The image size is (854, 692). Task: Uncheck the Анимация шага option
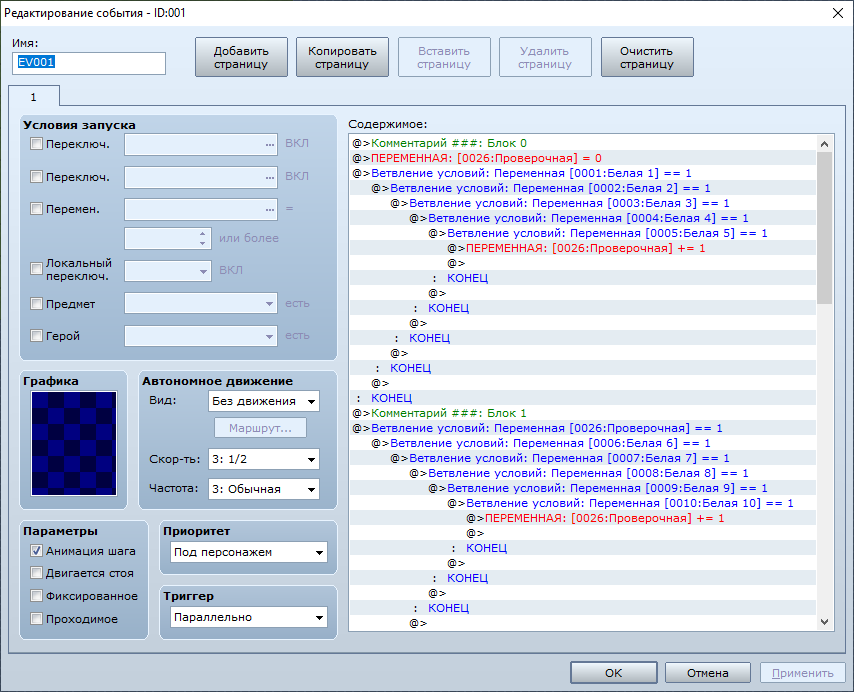(36, 551)
